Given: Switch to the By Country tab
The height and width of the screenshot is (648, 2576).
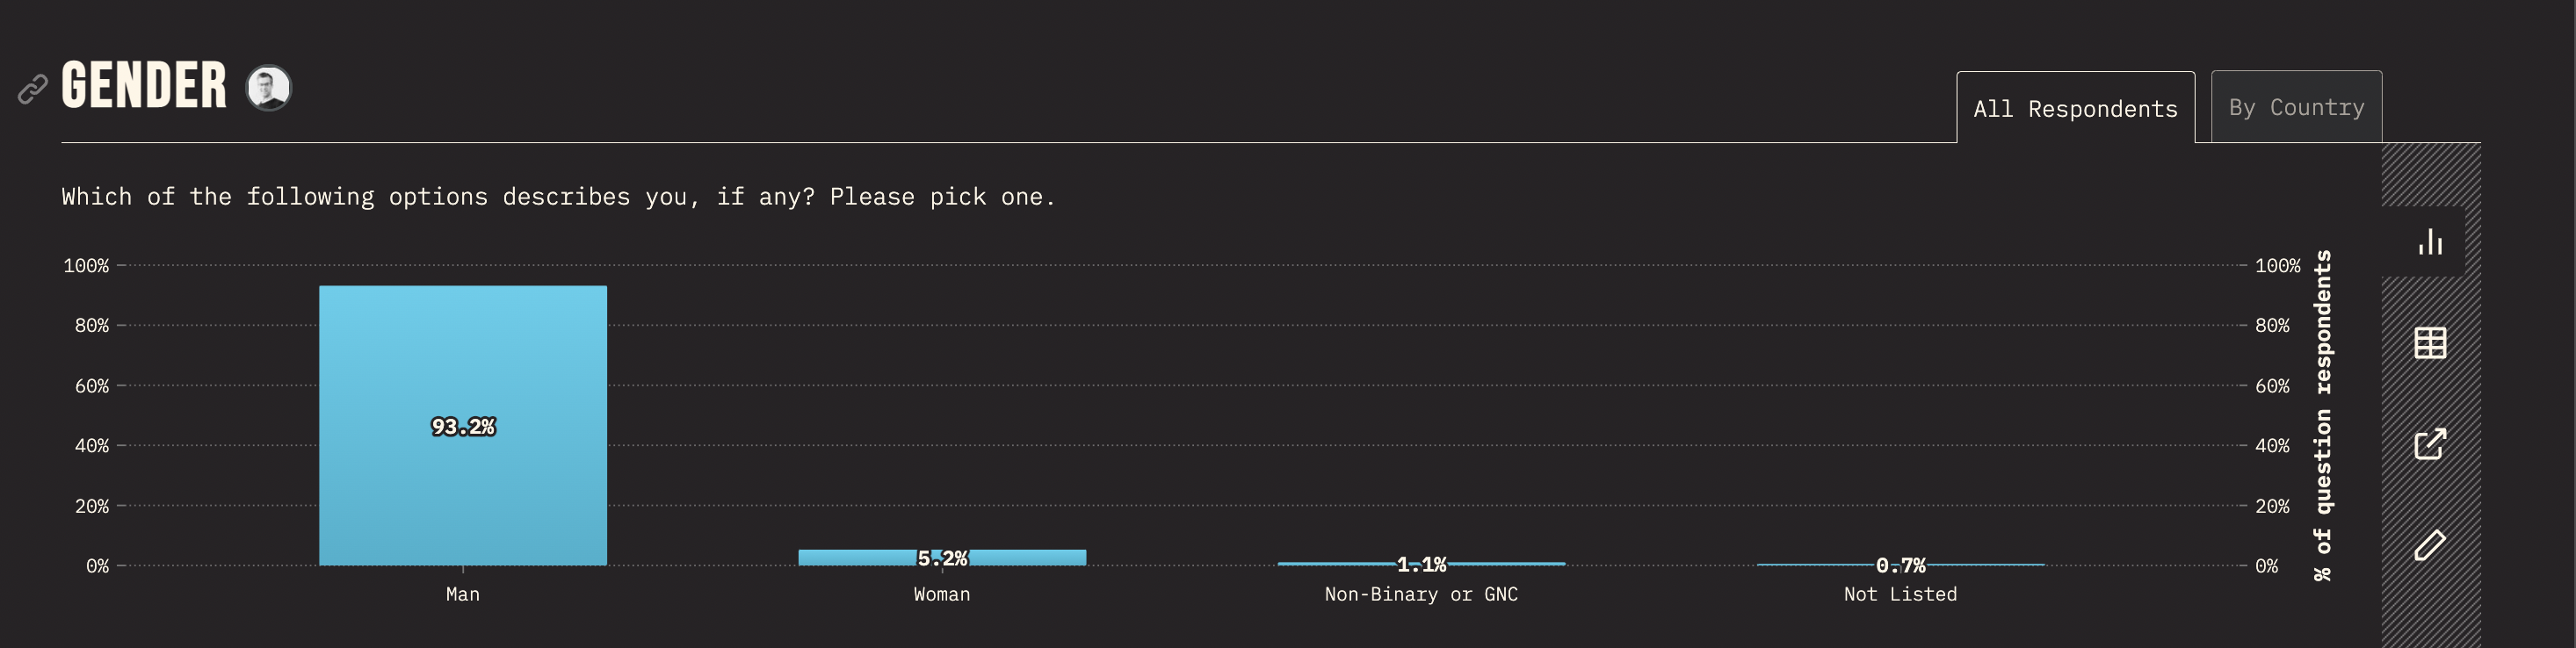Looking at the screenshot, I should tap(2296, 107).
